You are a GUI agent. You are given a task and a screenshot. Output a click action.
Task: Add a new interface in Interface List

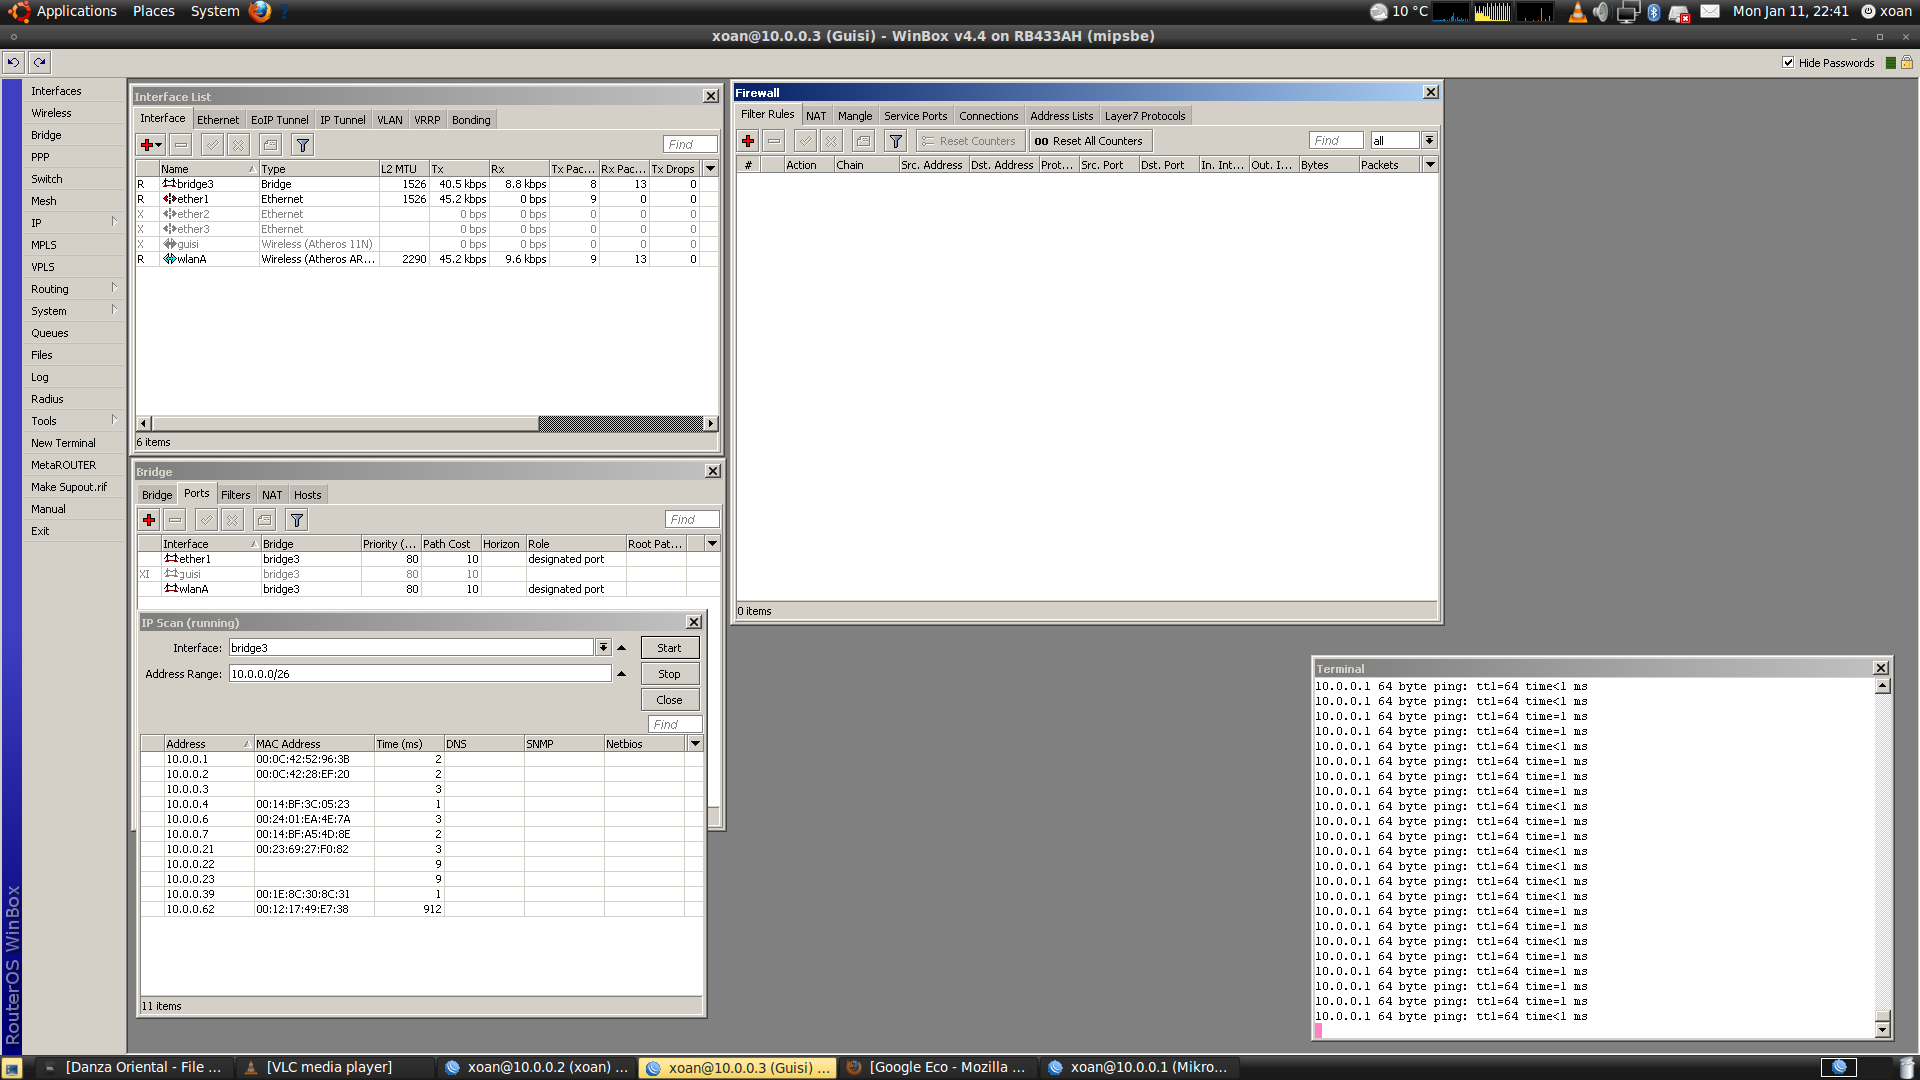point(151,145)
